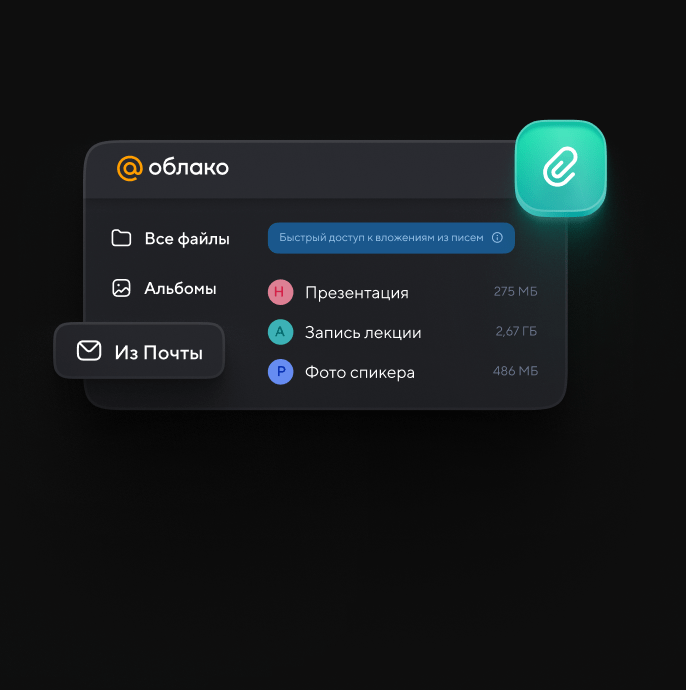Viewport: 686px width, 690px height.
Task: Select the Из Почты tab
Action: click(x=139, y=351)
